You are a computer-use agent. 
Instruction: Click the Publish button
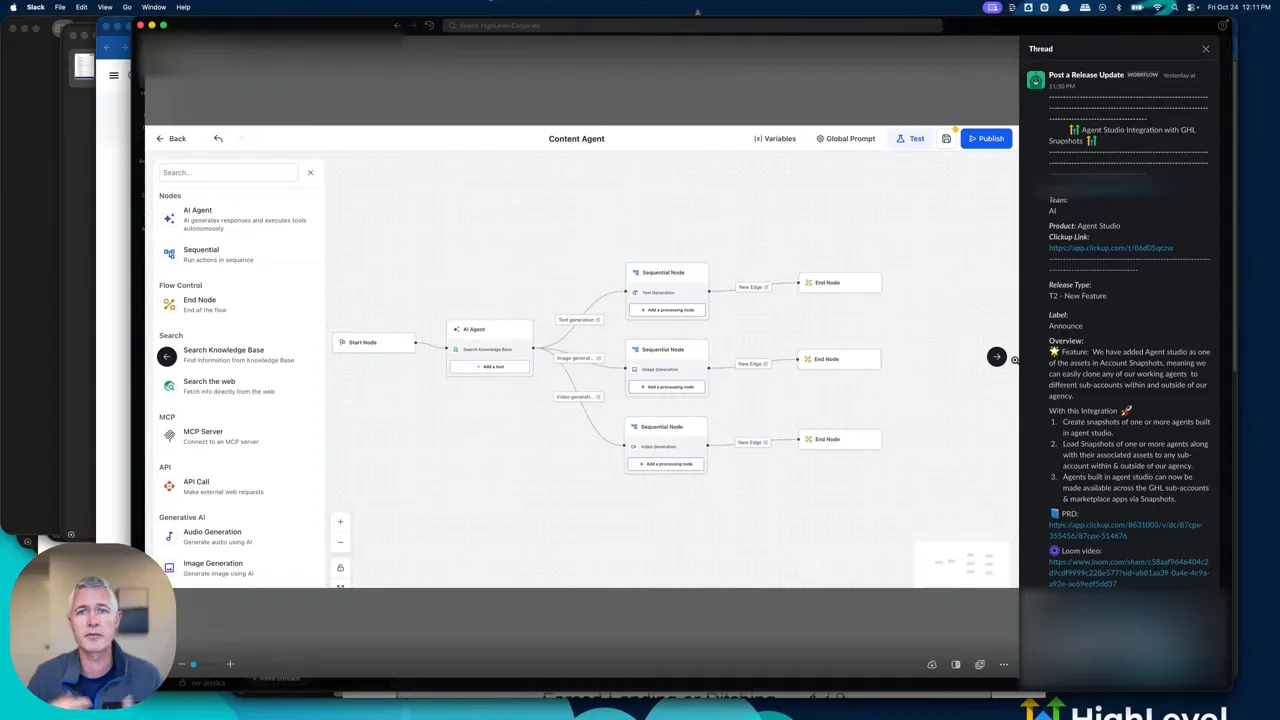pos(986,139)
